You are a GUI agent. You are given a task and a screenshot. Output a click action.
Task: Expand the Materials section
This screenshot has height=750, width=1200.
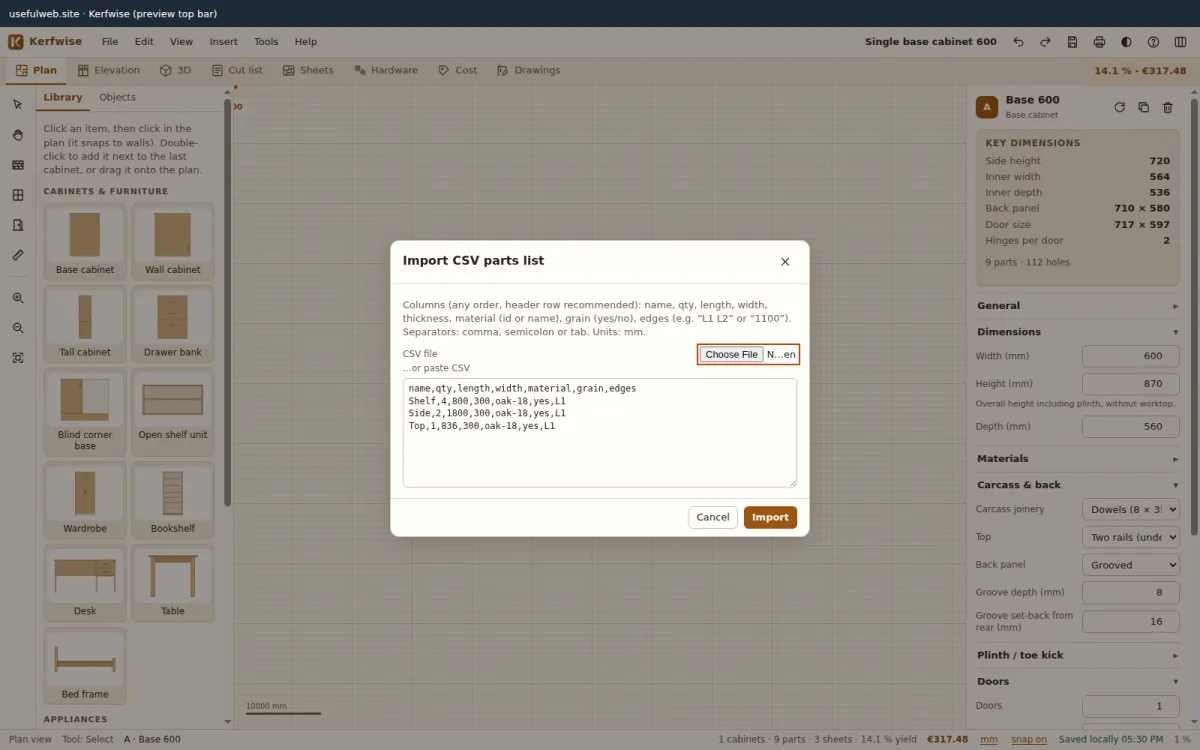point(1077,459)
